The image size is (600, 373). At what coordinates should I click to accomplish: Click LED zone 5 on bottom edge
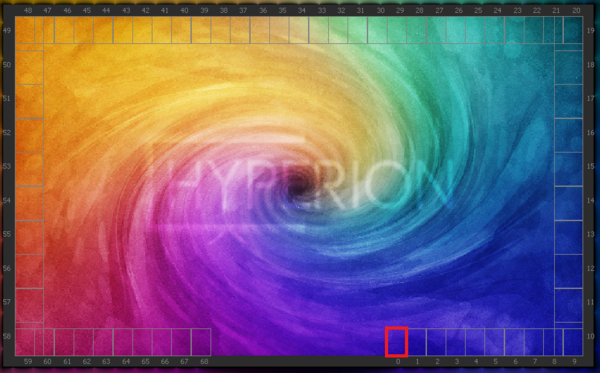[495, 342]
